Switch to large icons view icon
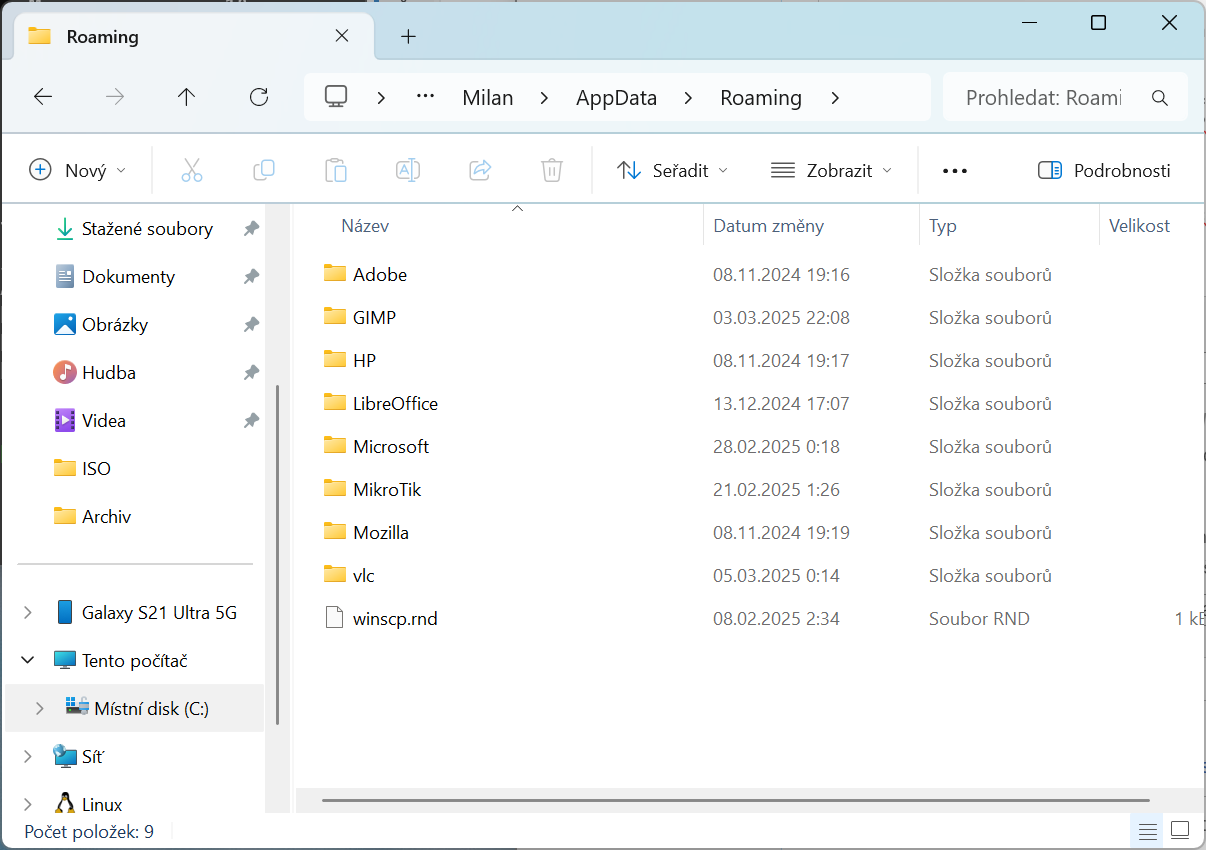The height and width of the screenshot is (850, 1206). pyautogui.click(x=1180, y=830)
